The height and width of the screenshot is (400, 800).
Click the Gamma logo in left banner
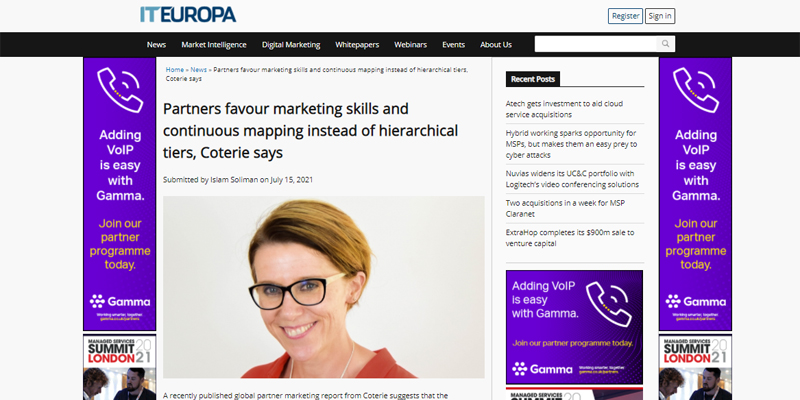click(120, 300)
